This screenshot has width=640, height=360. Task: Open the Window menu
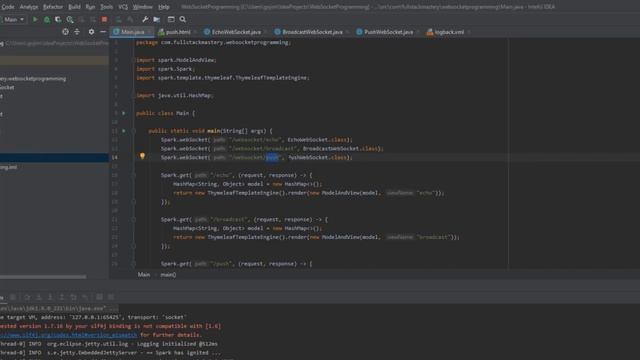pyautogui.click(x=142, y=7)
